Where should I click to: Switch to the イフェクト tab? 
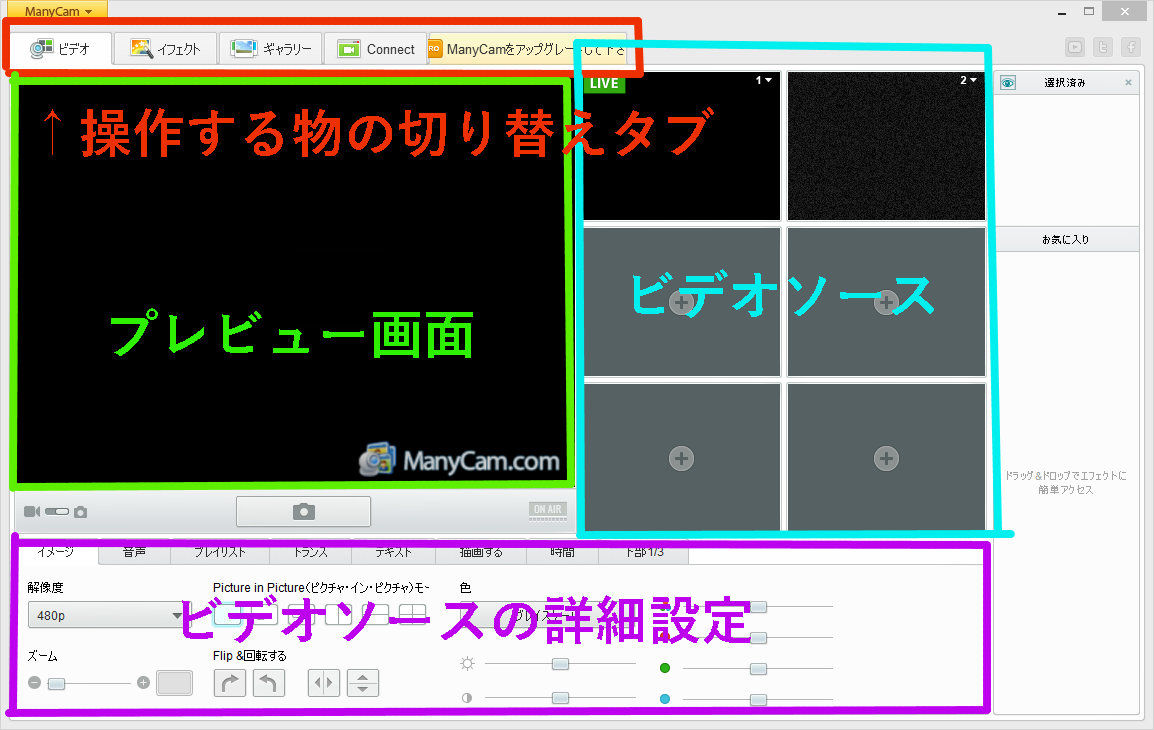(x=164, y=48)
